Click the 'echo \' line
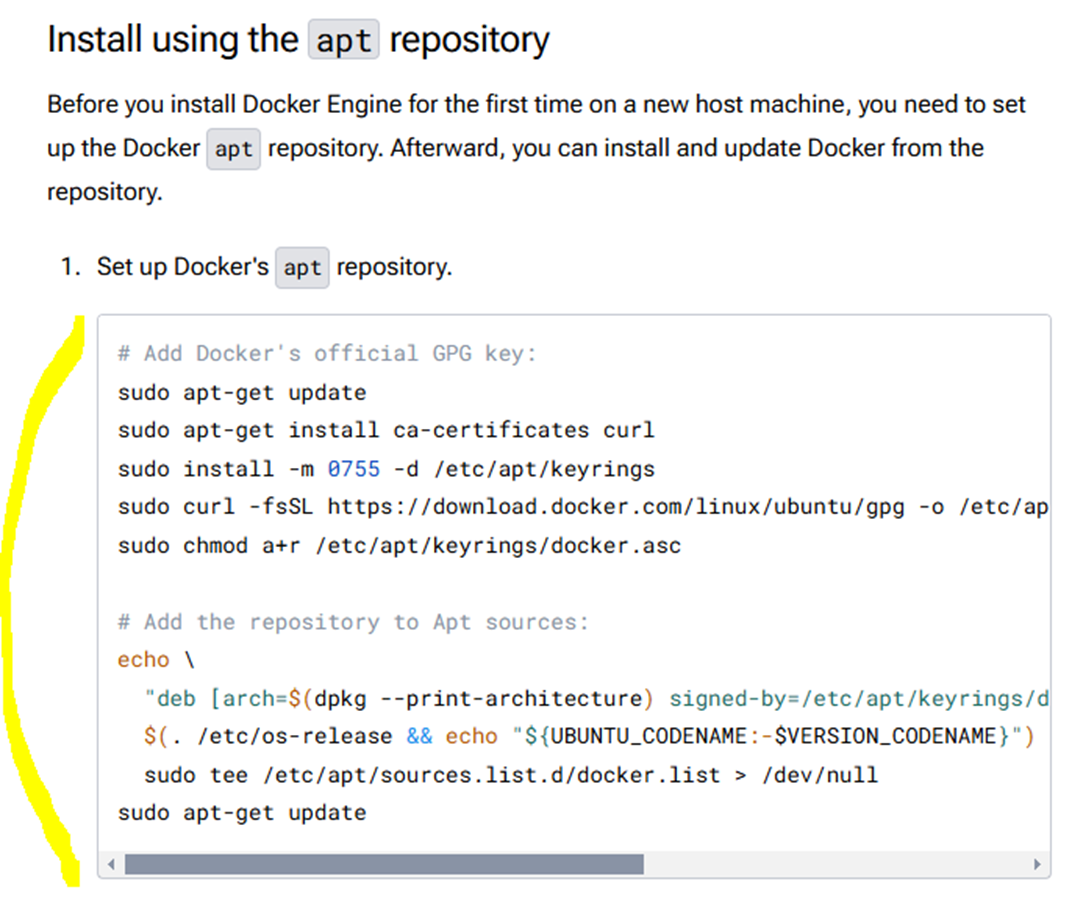The width and height of the screenshot is (1072, 901). click(x=157, y=660)
